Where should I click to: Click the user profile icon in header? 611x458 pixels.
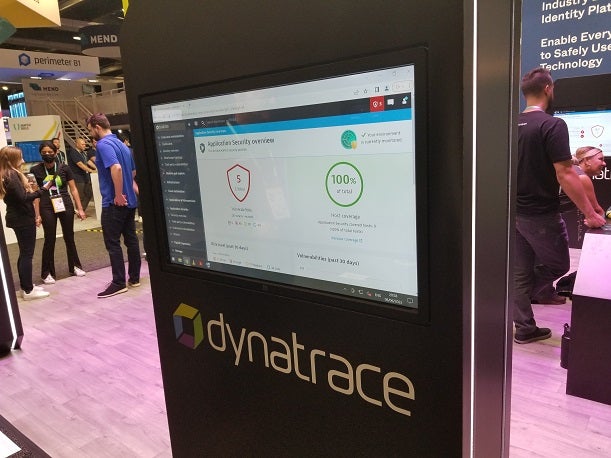click(x=405, y=100)
